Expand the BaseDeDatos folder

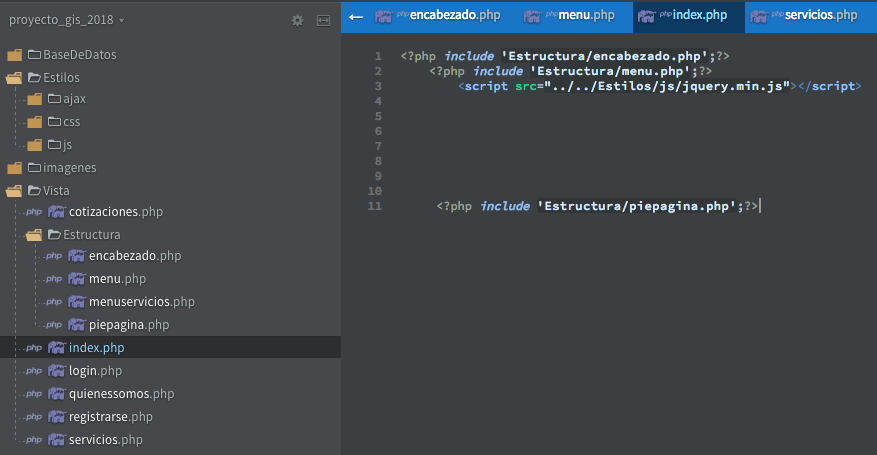pyautogui.click(x=79, y=55)
